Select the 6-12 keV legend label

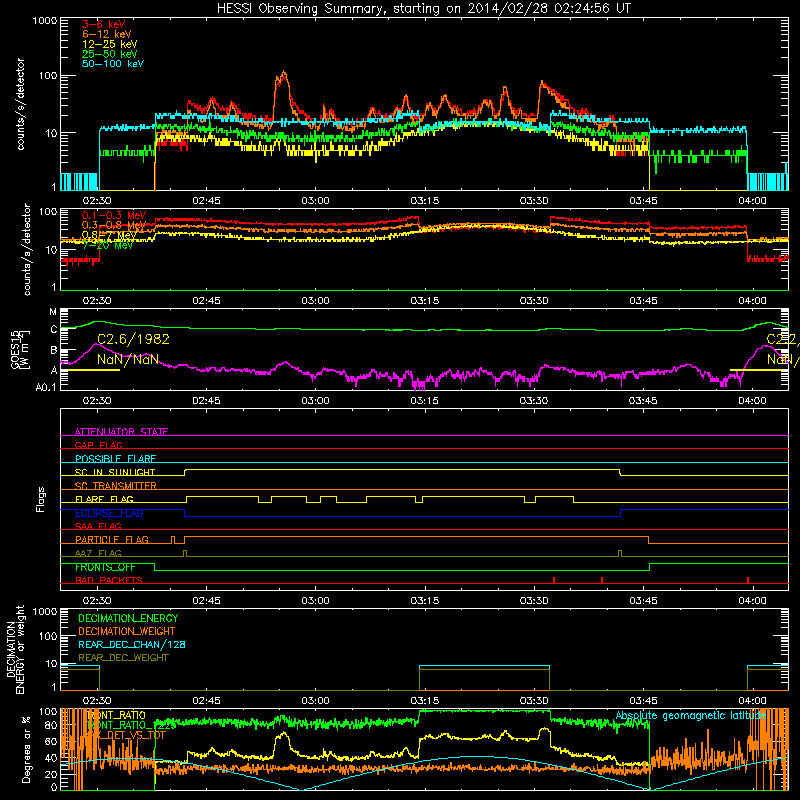107,34
